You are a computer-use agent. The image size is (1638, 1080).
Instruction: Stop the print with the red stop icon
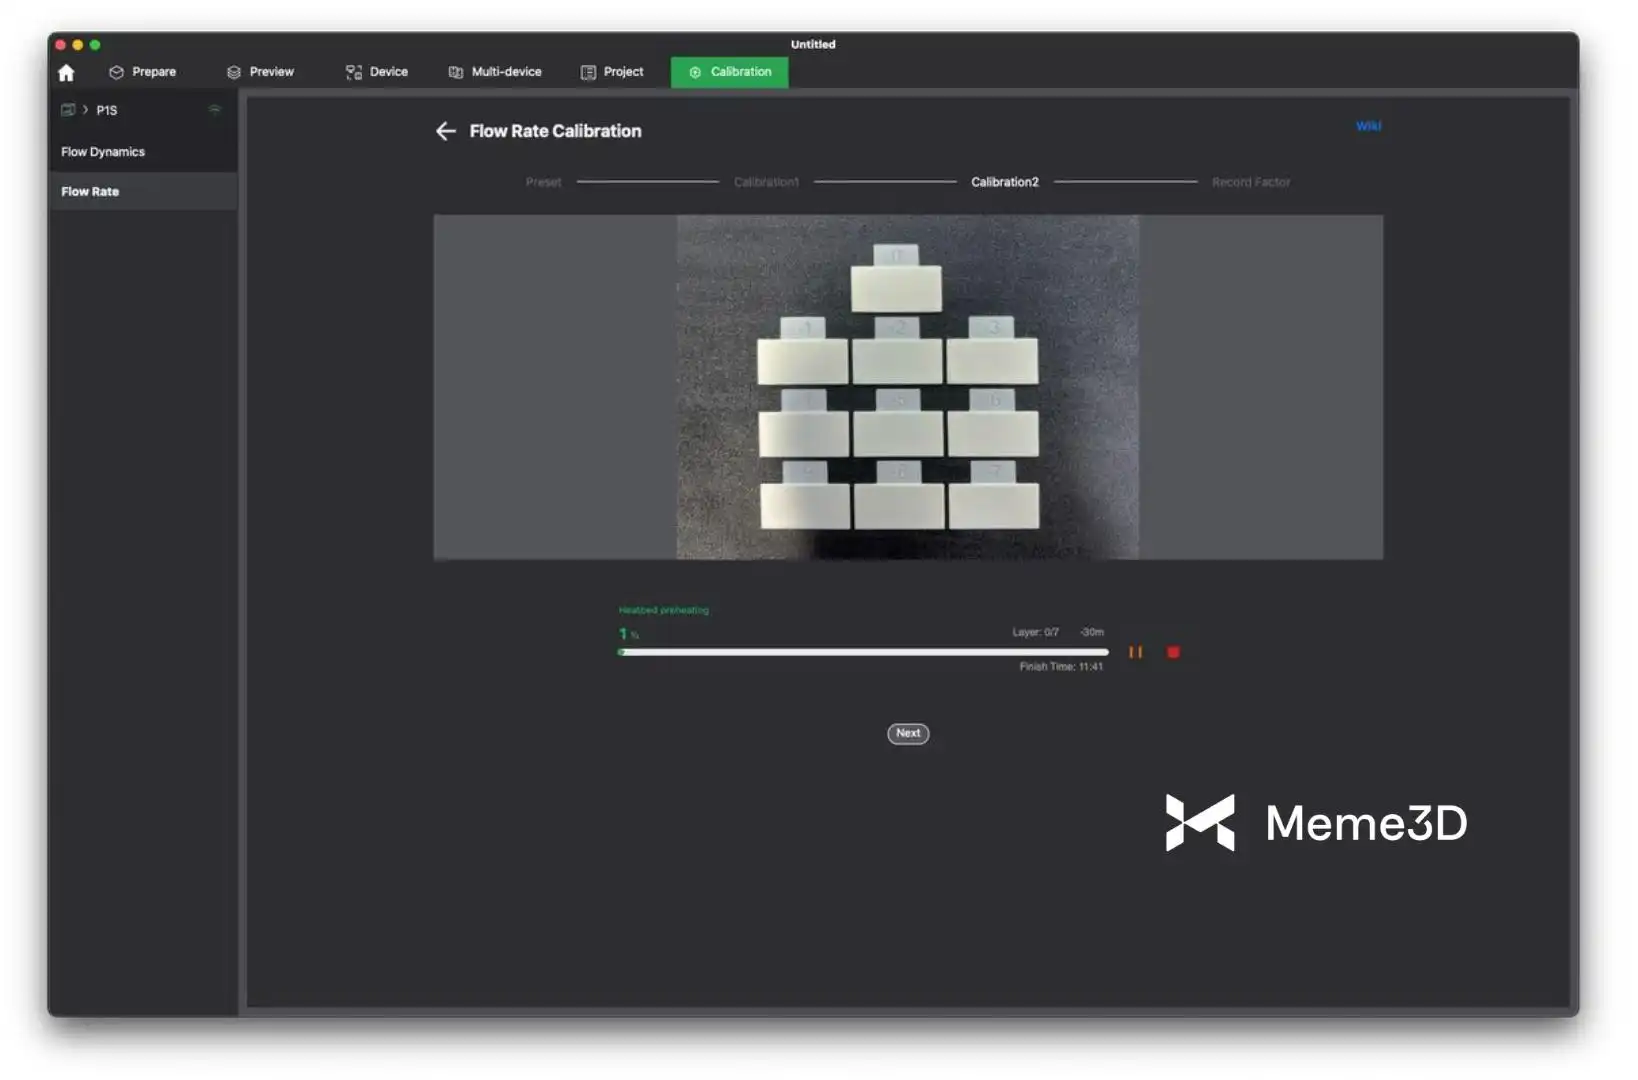click(x=1173, y=652)
